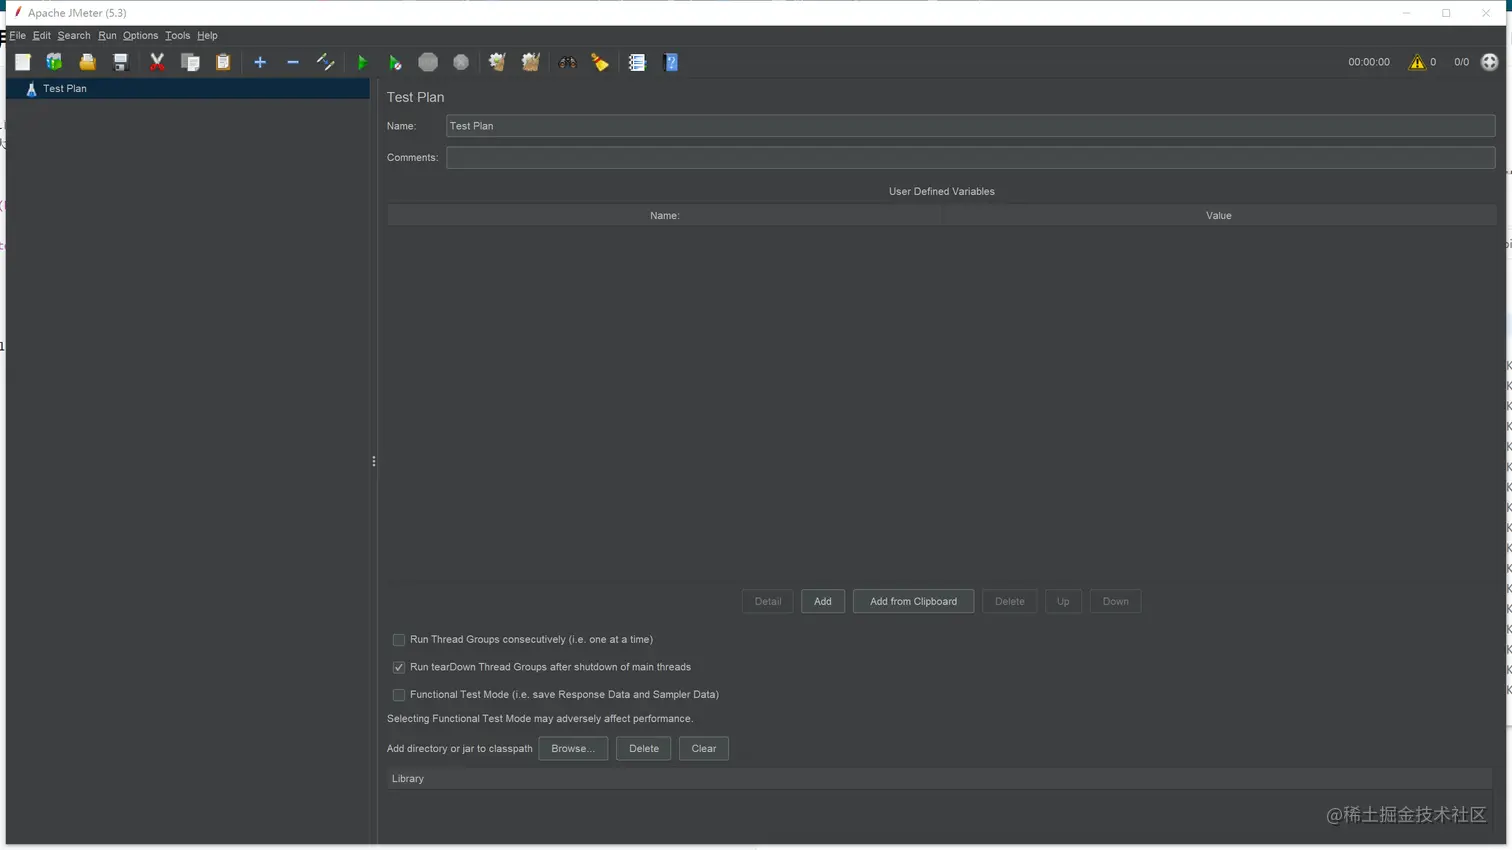Click the Down button
The image size is (1512, 850).
(1115, 601)
